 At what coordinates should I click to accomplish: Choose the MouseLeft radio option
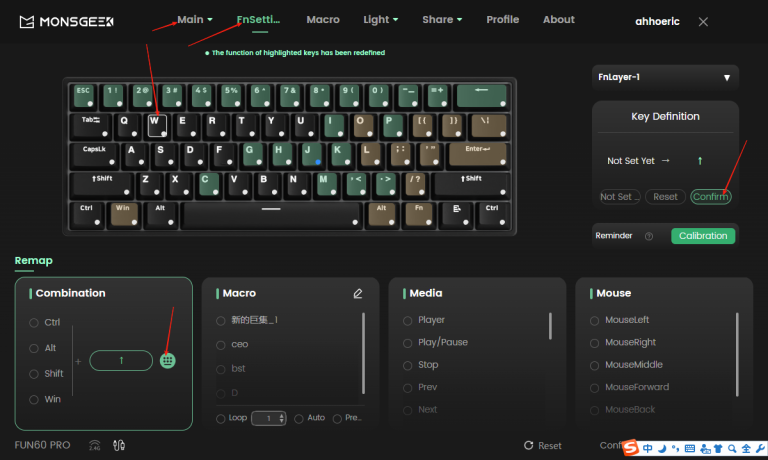595,320
